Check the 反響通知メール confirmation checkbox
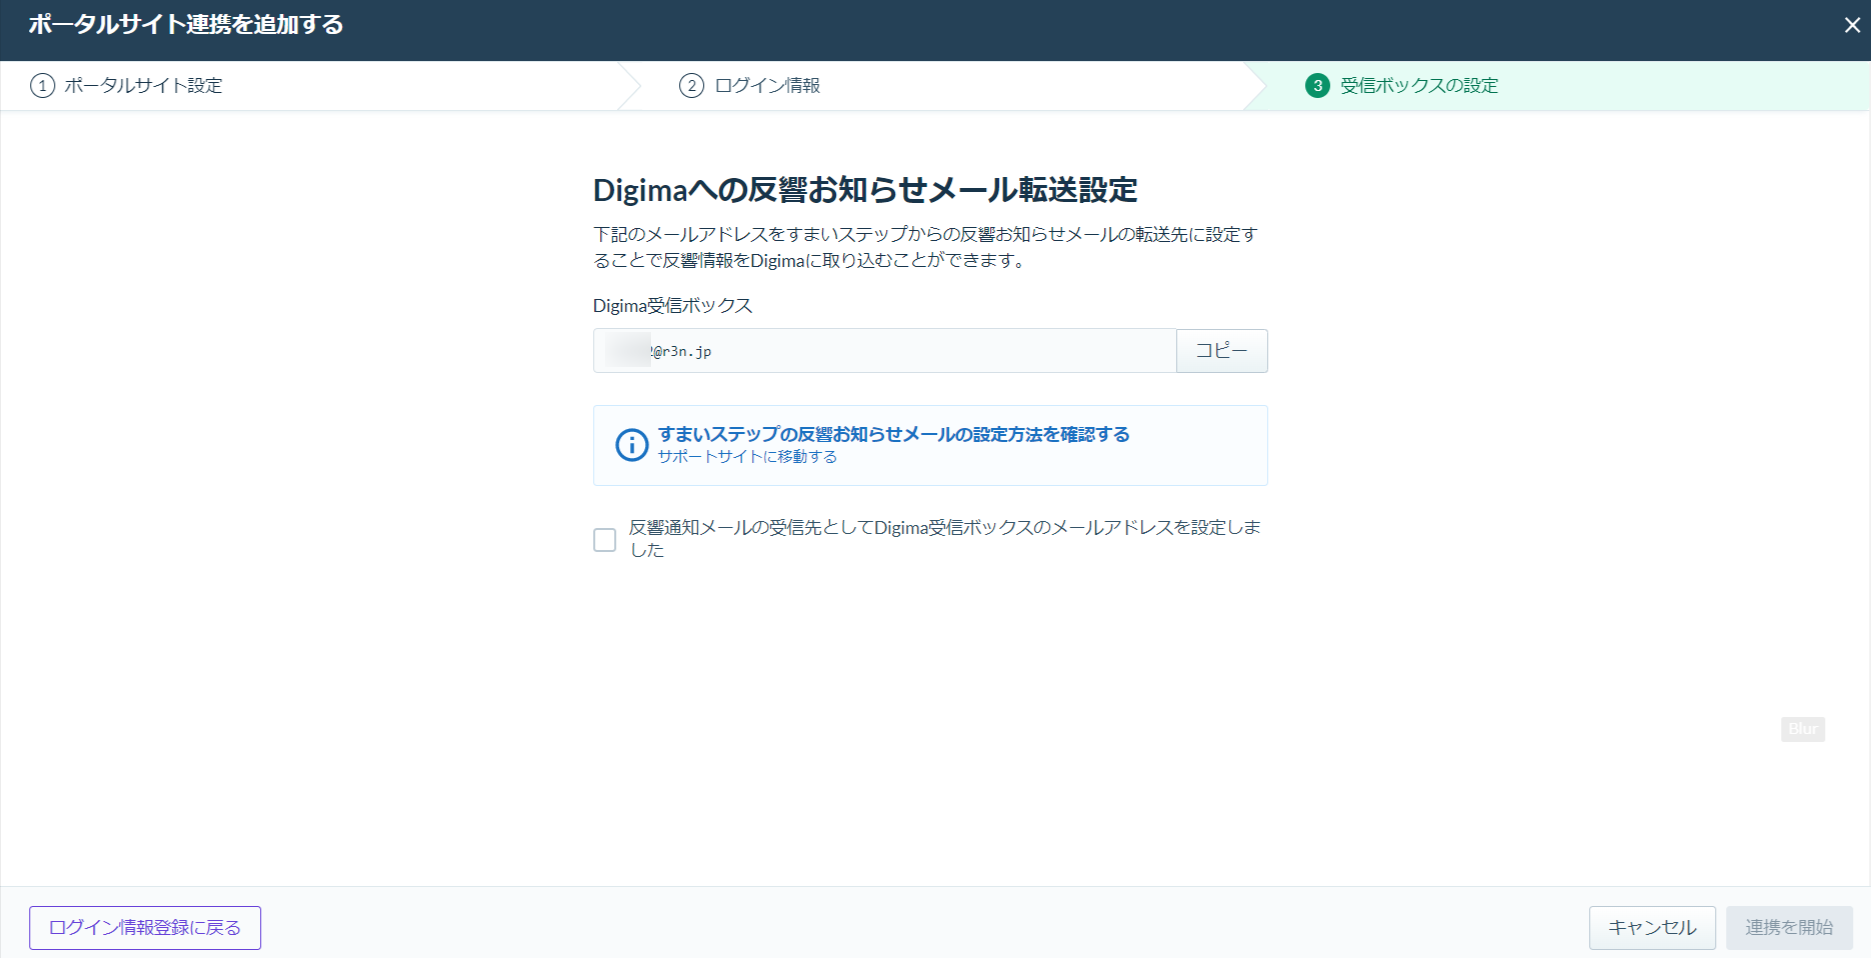This screenshot has height=958, width=1871. (605, 540)
